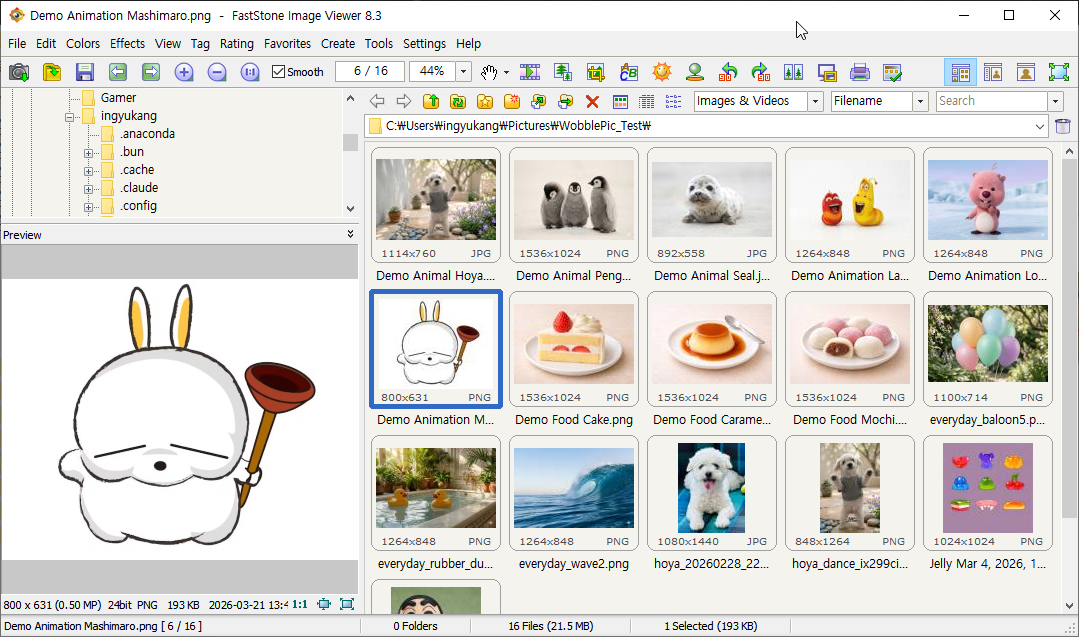The height and width of the screenshot is (637, 1079).
Task: Click the trash bin icon beside path bar
Action: pyautogui.click(x=1062, y=126)
